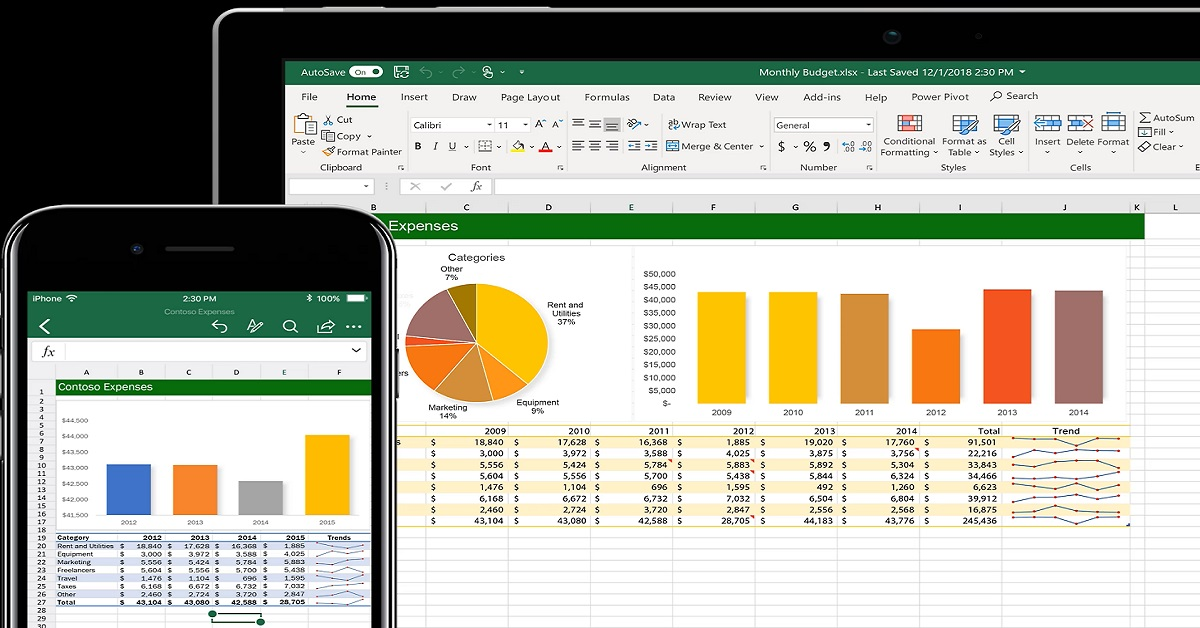Toggle bold formatting
The width and height of the screenshot is (1200, 628).
[419, 147]
